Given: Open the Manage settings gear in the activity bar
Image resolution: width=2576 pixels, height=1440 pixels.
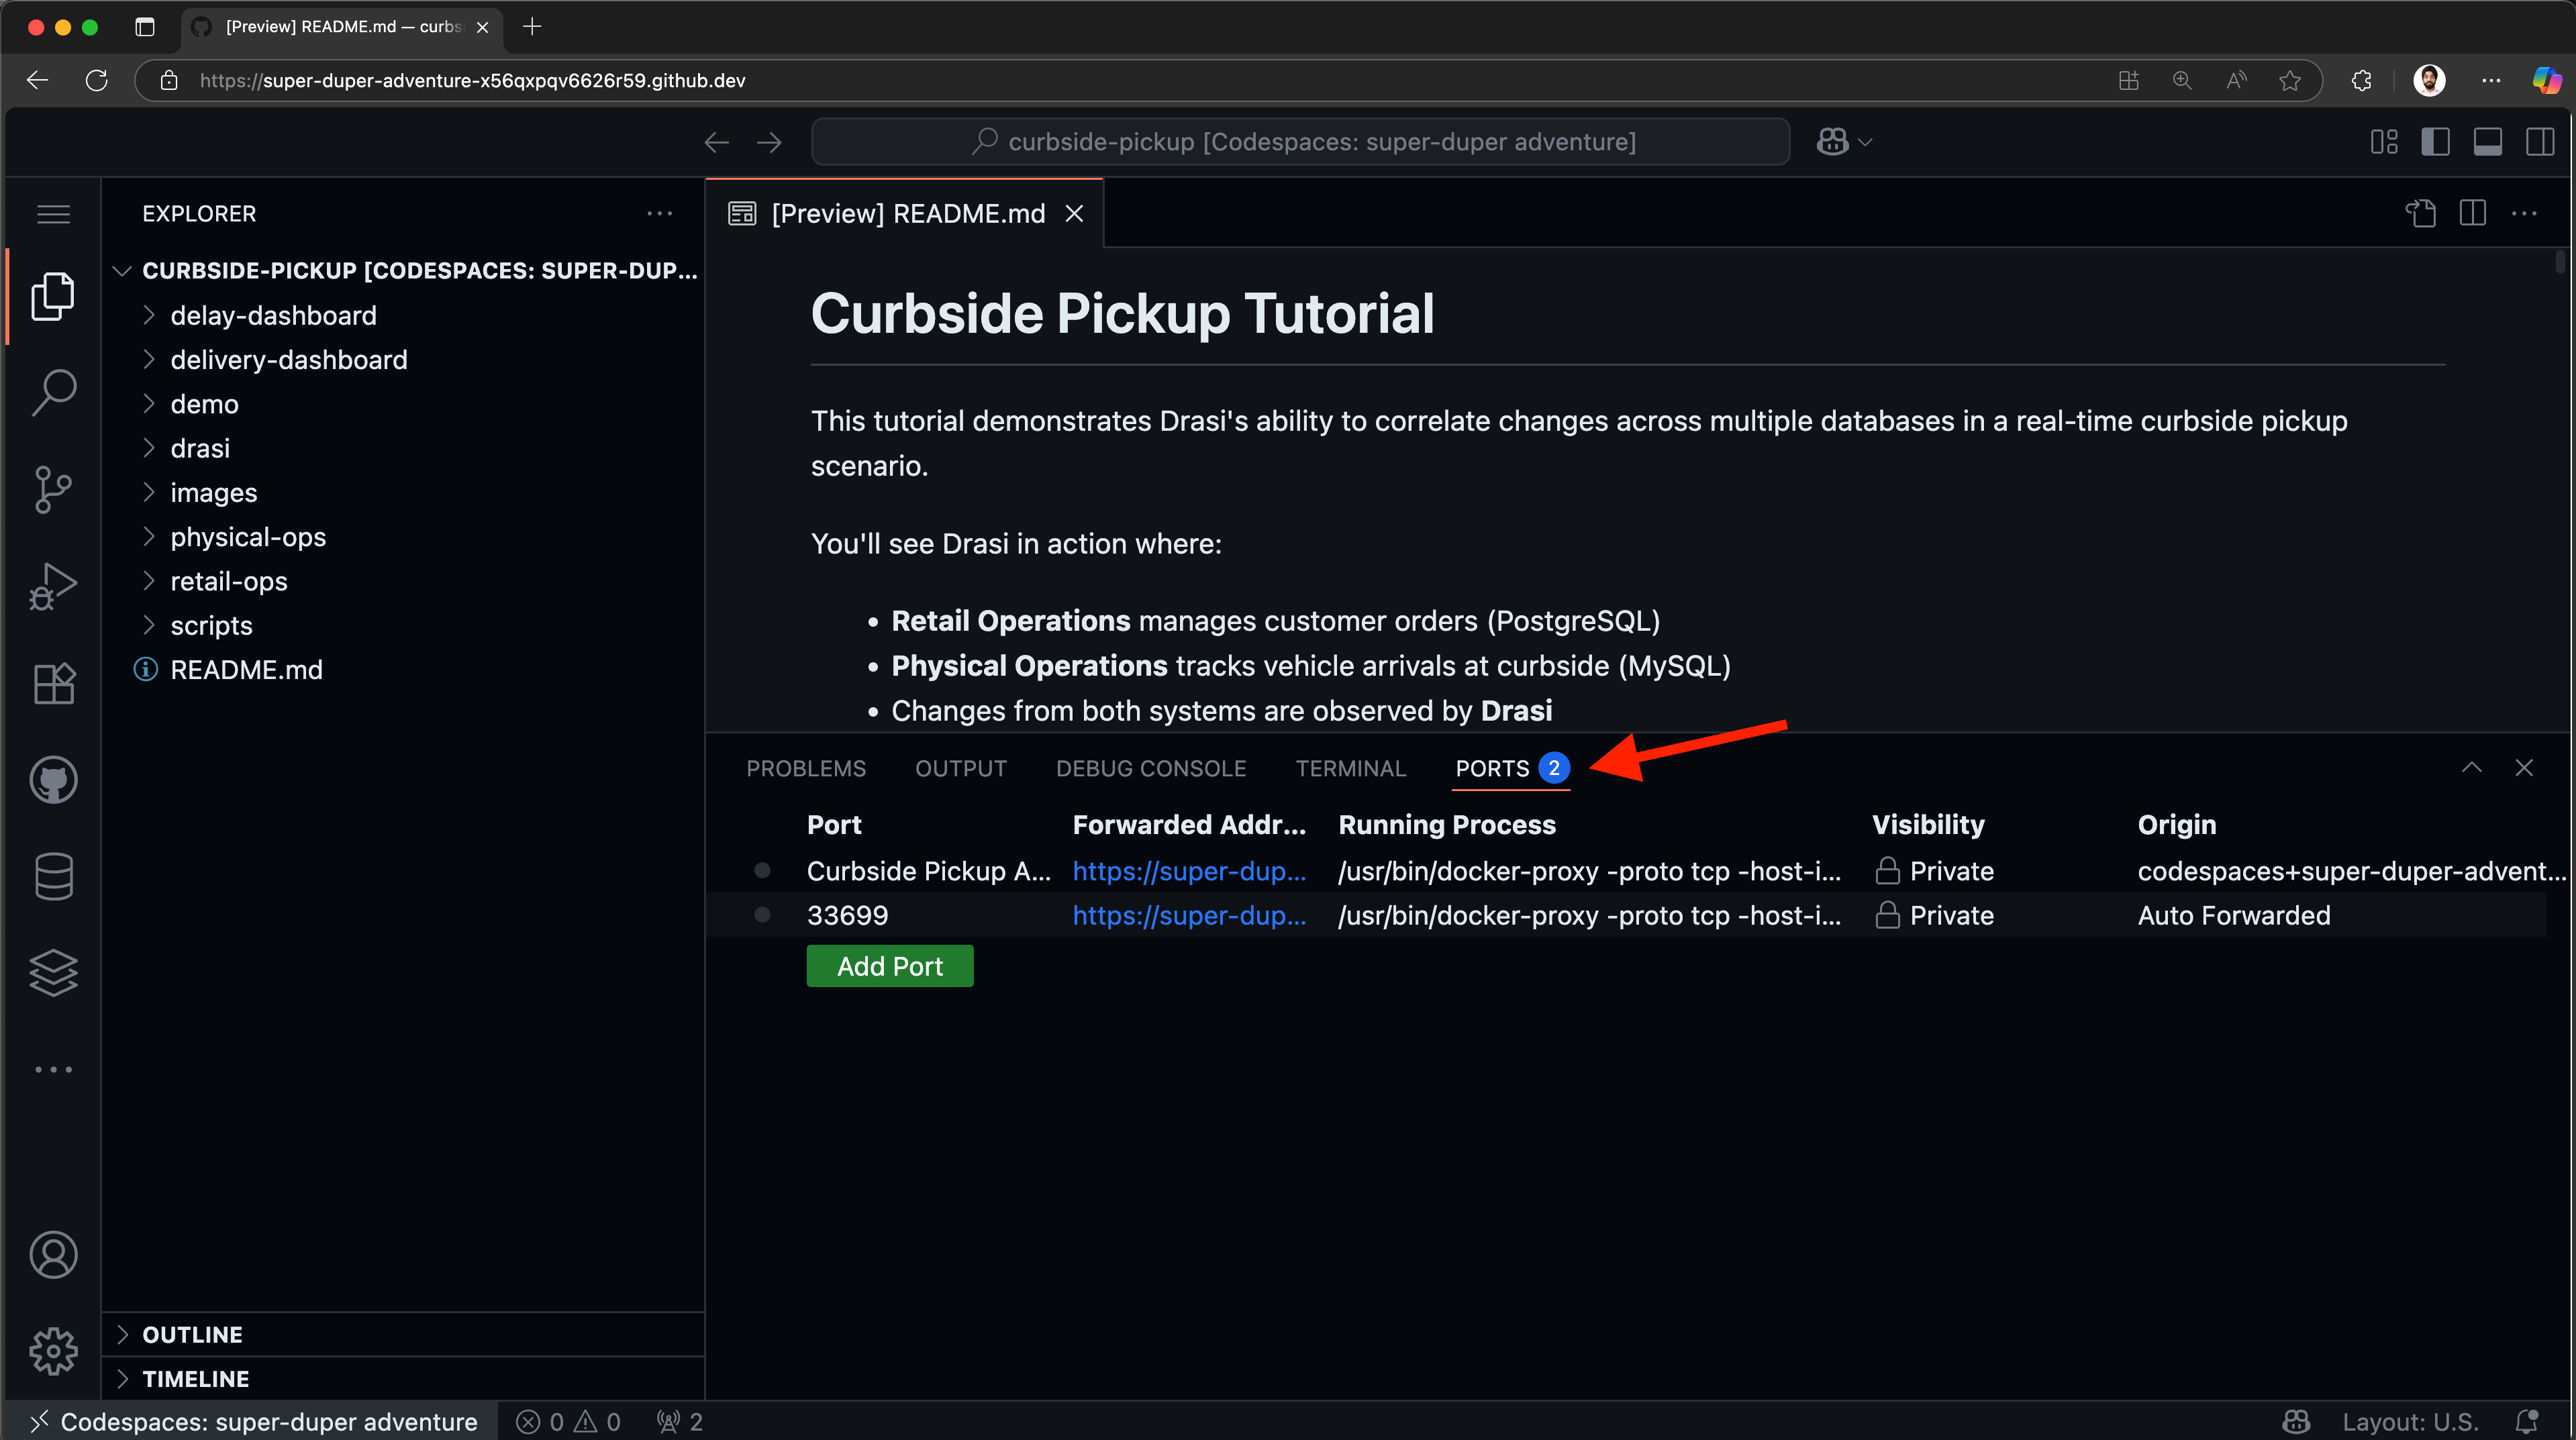Looking at the screenshot, I should coord(54,1351).
